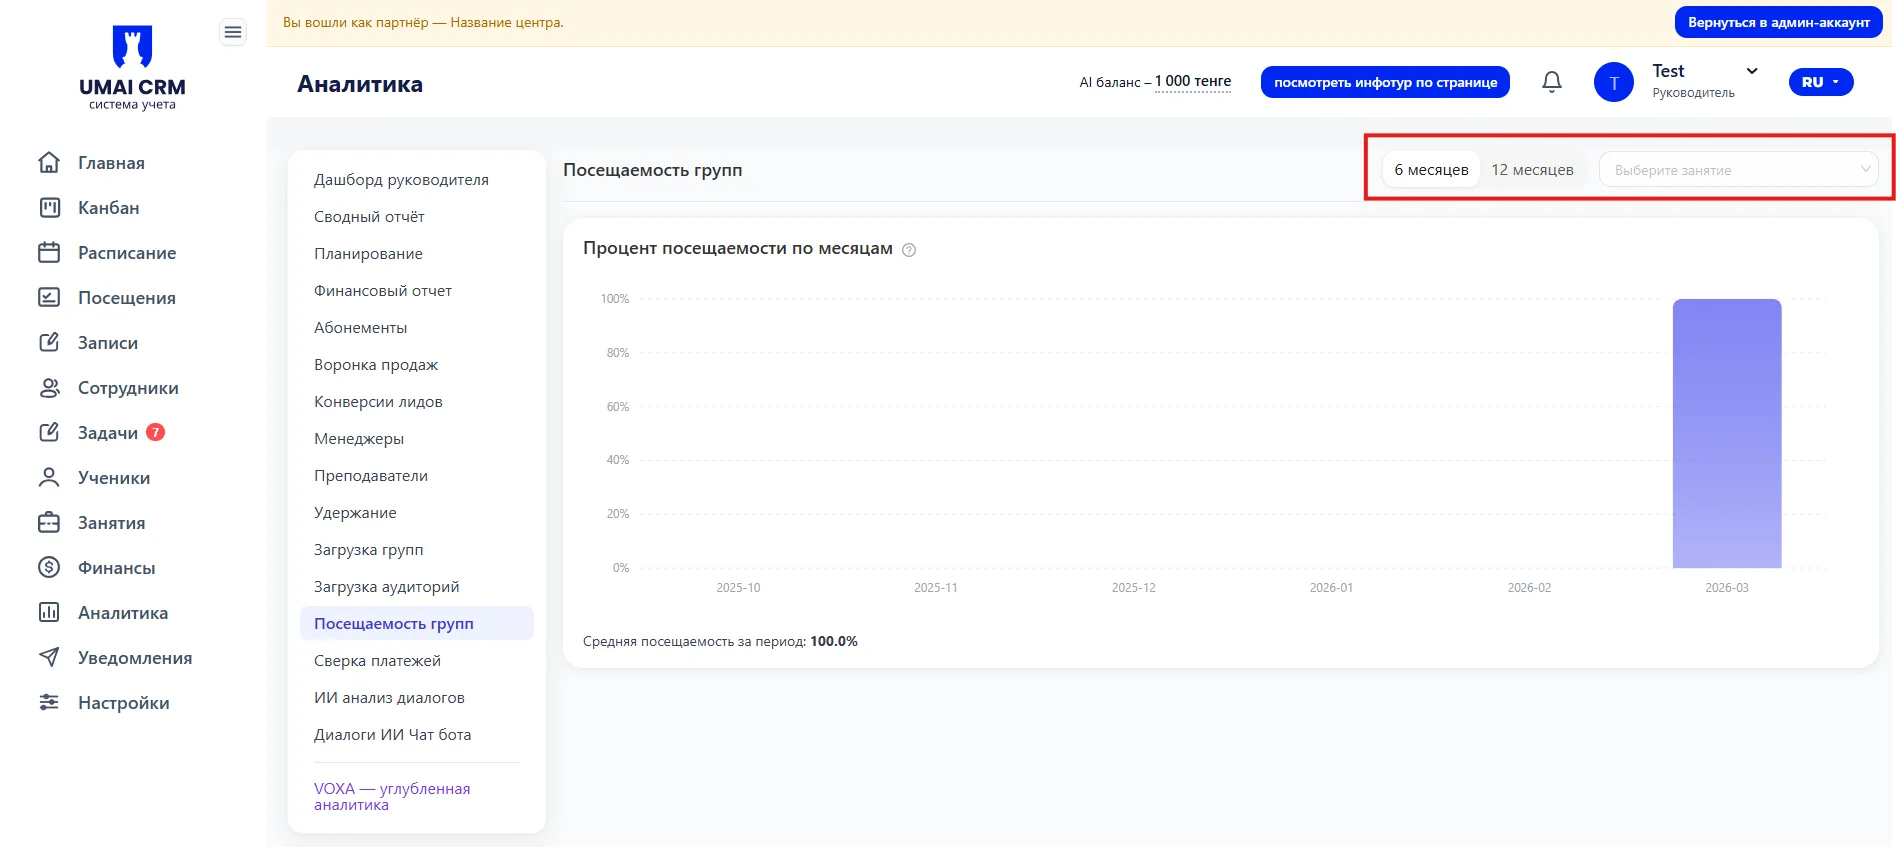The height and width of the screenshot is (847, 1896).
Task: Collapse sidebar with hamburger menu icon
Action: click(x=233, y=33)
